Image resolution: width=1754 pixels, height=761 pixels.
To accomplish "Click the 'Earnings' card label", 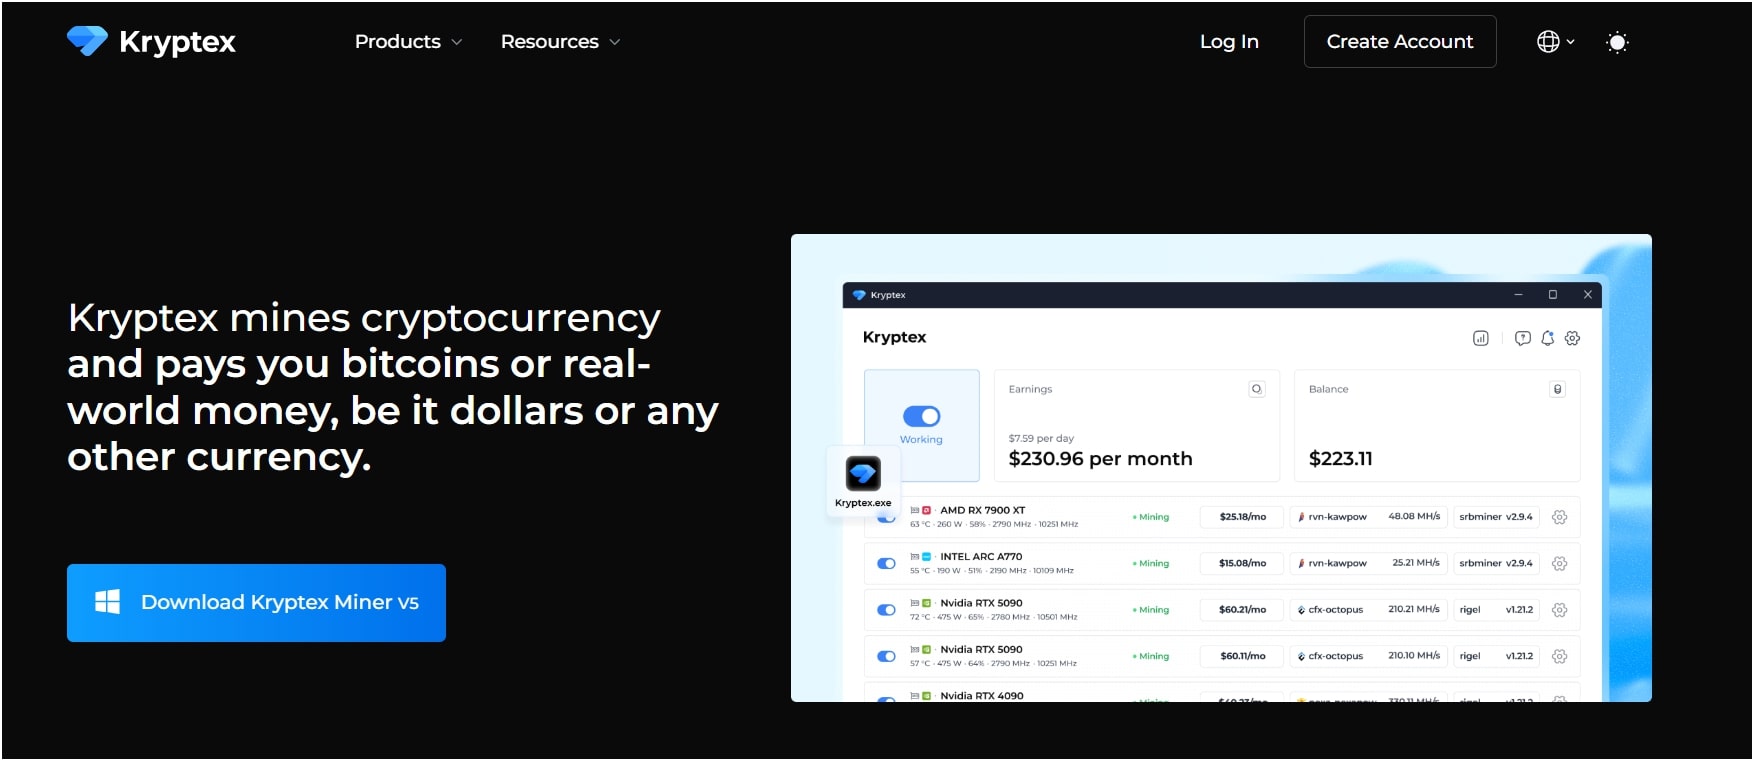I will pyautogui.click(x=1030, y=389).
